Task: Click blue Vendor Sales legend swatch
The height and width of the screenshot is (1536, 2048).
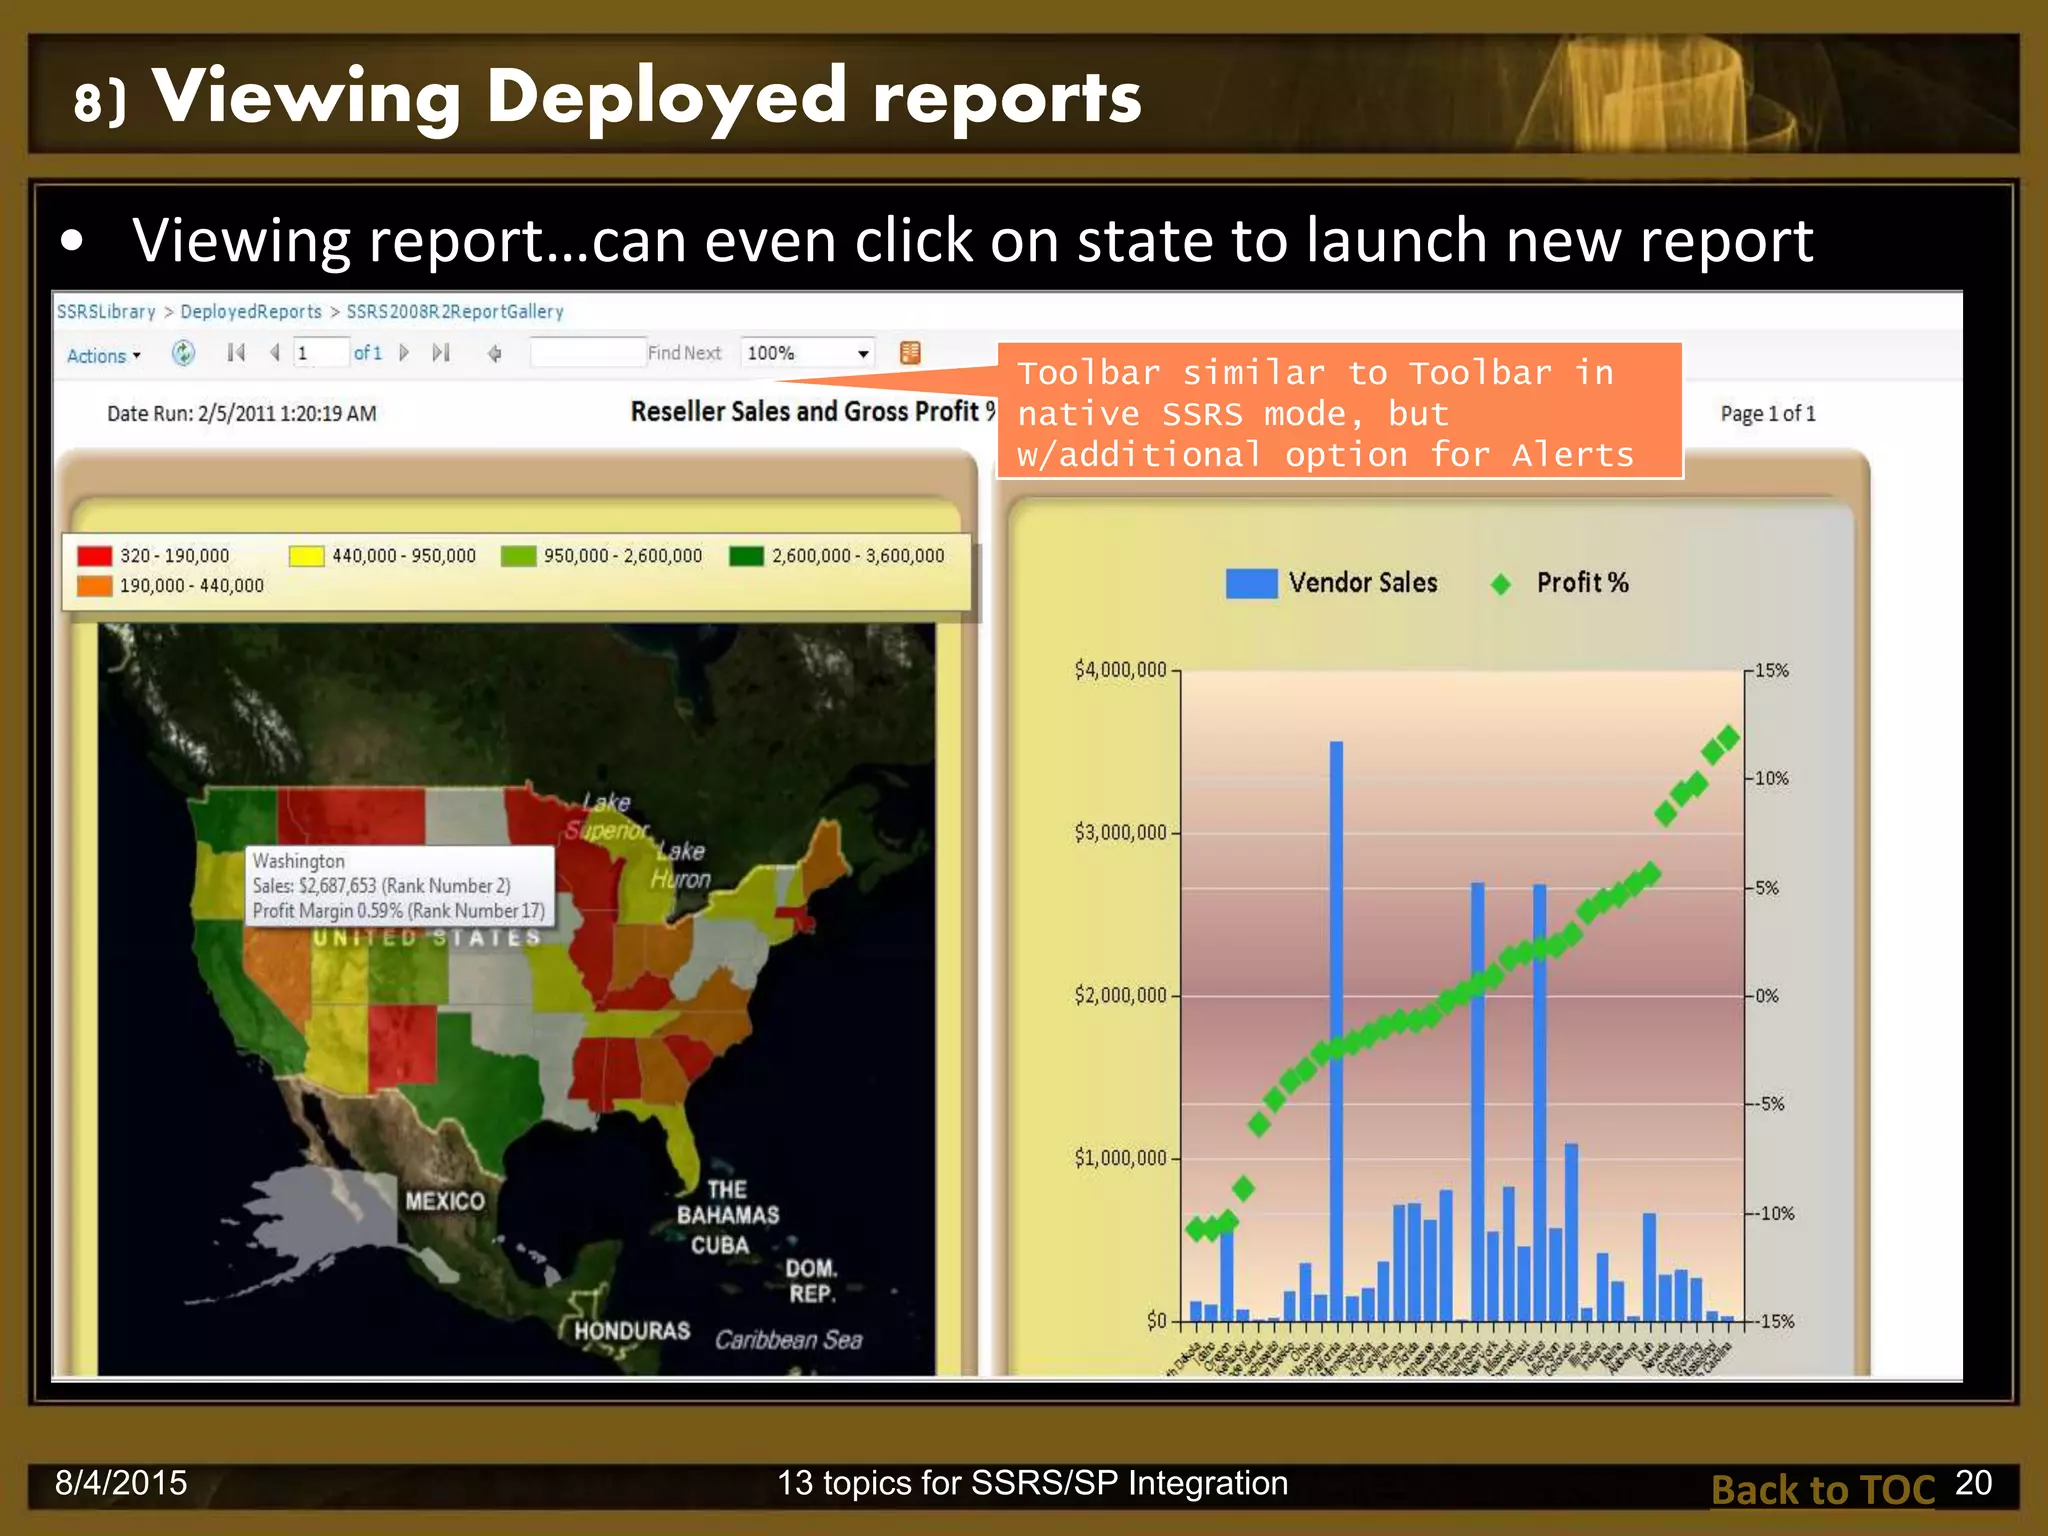Action: (1251, 583)
